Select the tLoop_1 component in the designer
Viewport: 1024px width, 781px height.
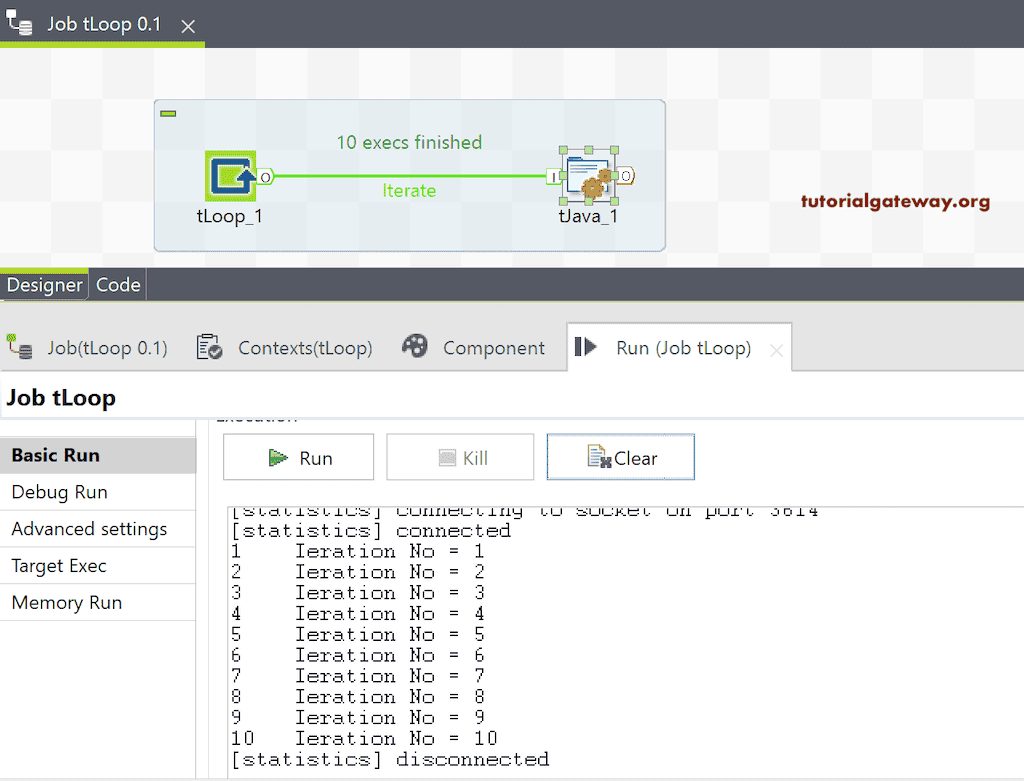click(231, 176)
